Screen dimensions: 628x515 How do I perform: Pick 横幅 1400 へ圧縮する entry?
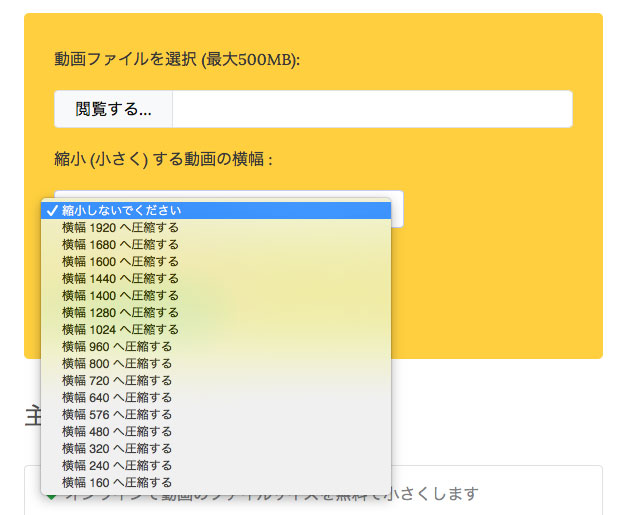tap(120, 295)
